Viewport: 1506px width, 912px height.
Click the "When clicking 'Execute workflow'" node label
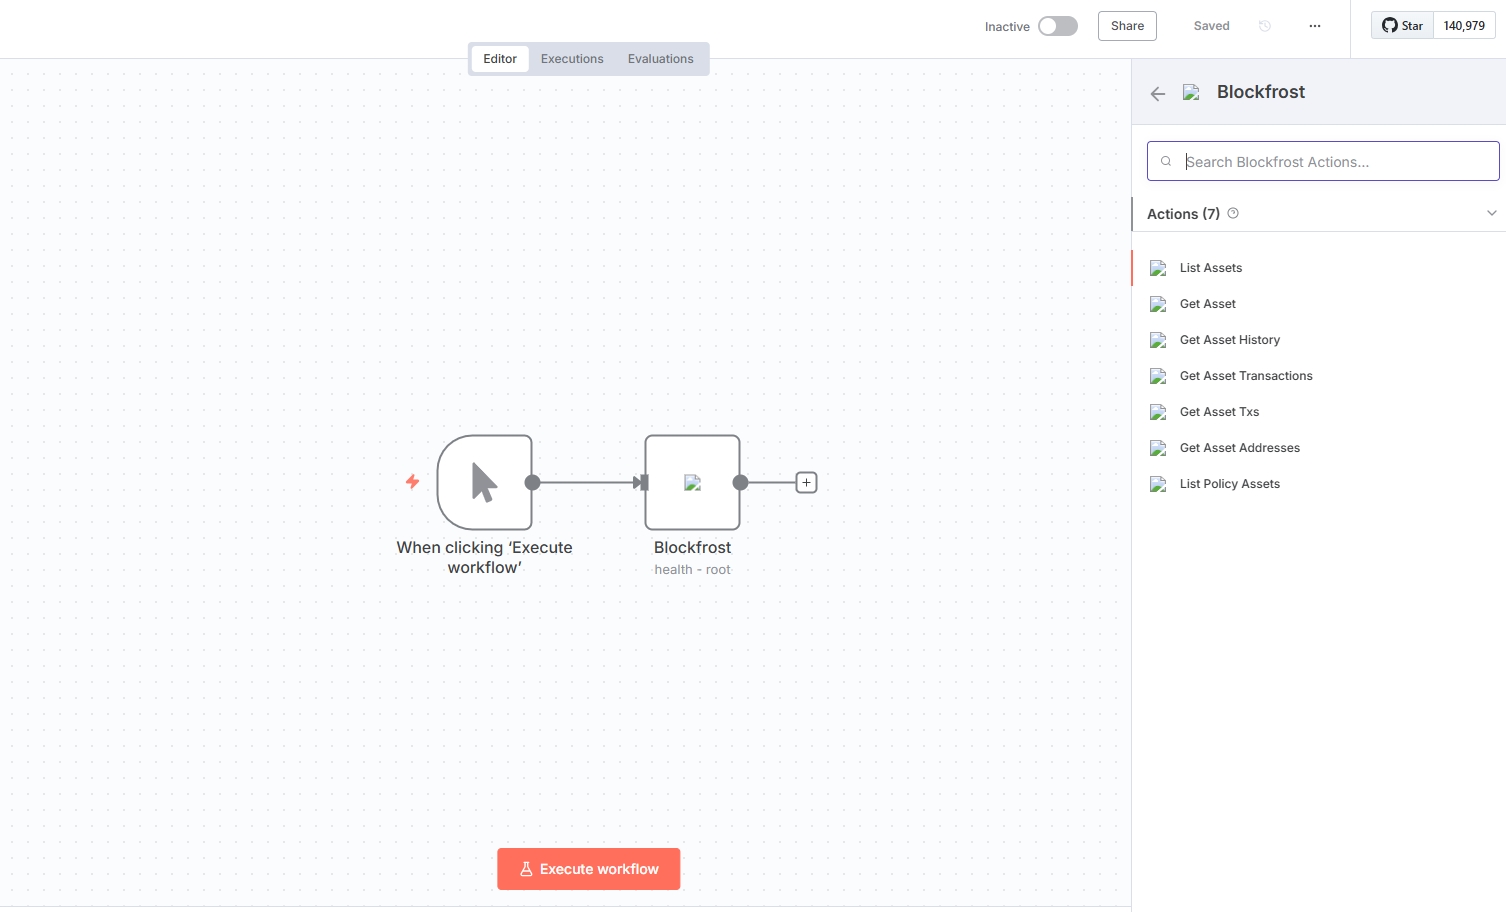point(485,557)
